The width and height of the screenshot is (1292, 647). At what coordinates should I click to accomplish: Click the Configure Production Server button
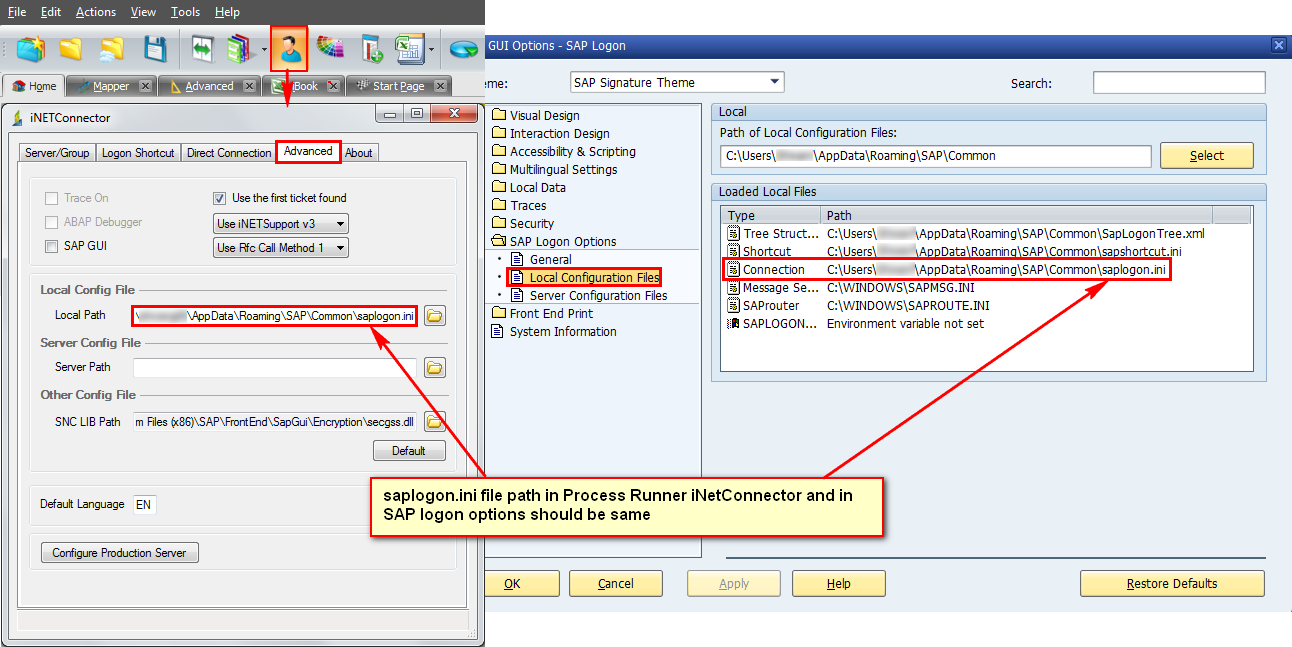click(119, 552)
